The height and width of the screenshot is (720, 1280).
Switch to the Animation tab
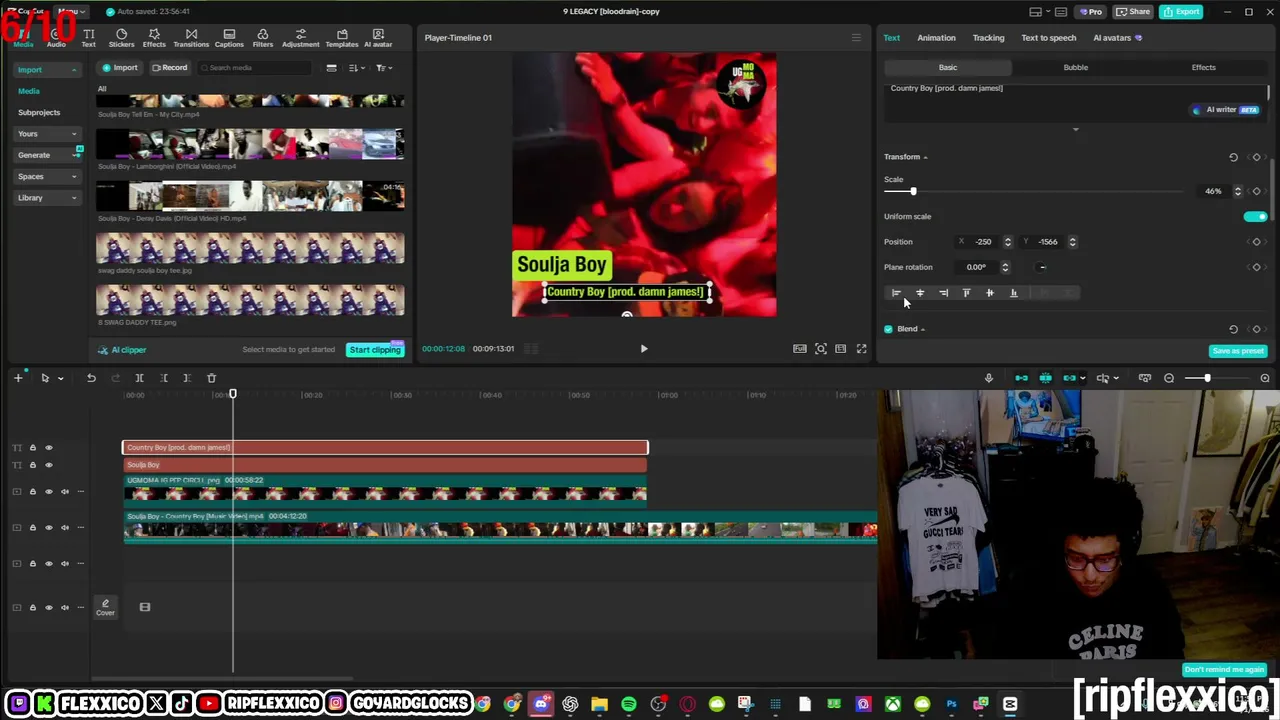(936, 38)
